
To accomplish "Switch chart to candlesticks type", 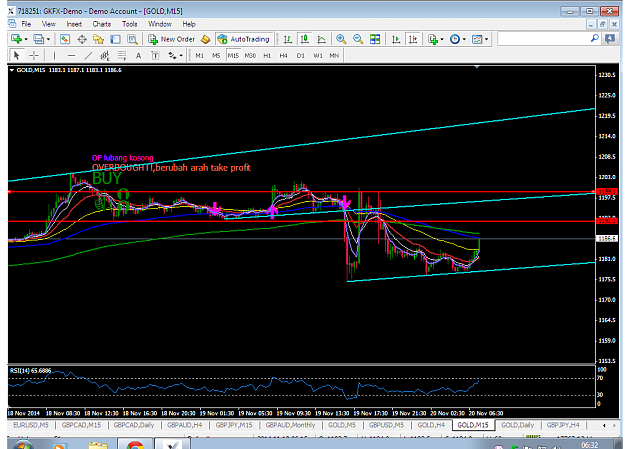I will pyautogui.click(x=305, y=39).
